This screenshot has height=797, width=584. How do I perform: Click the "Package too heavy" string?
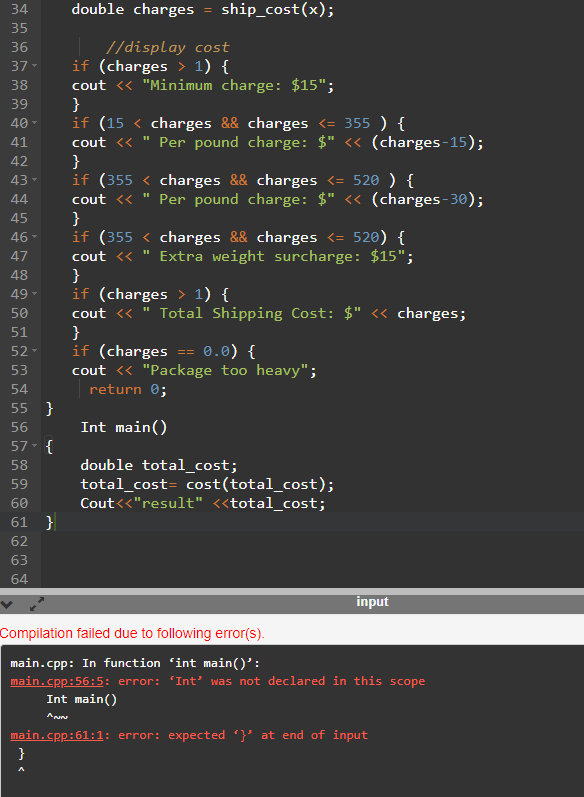225,371
